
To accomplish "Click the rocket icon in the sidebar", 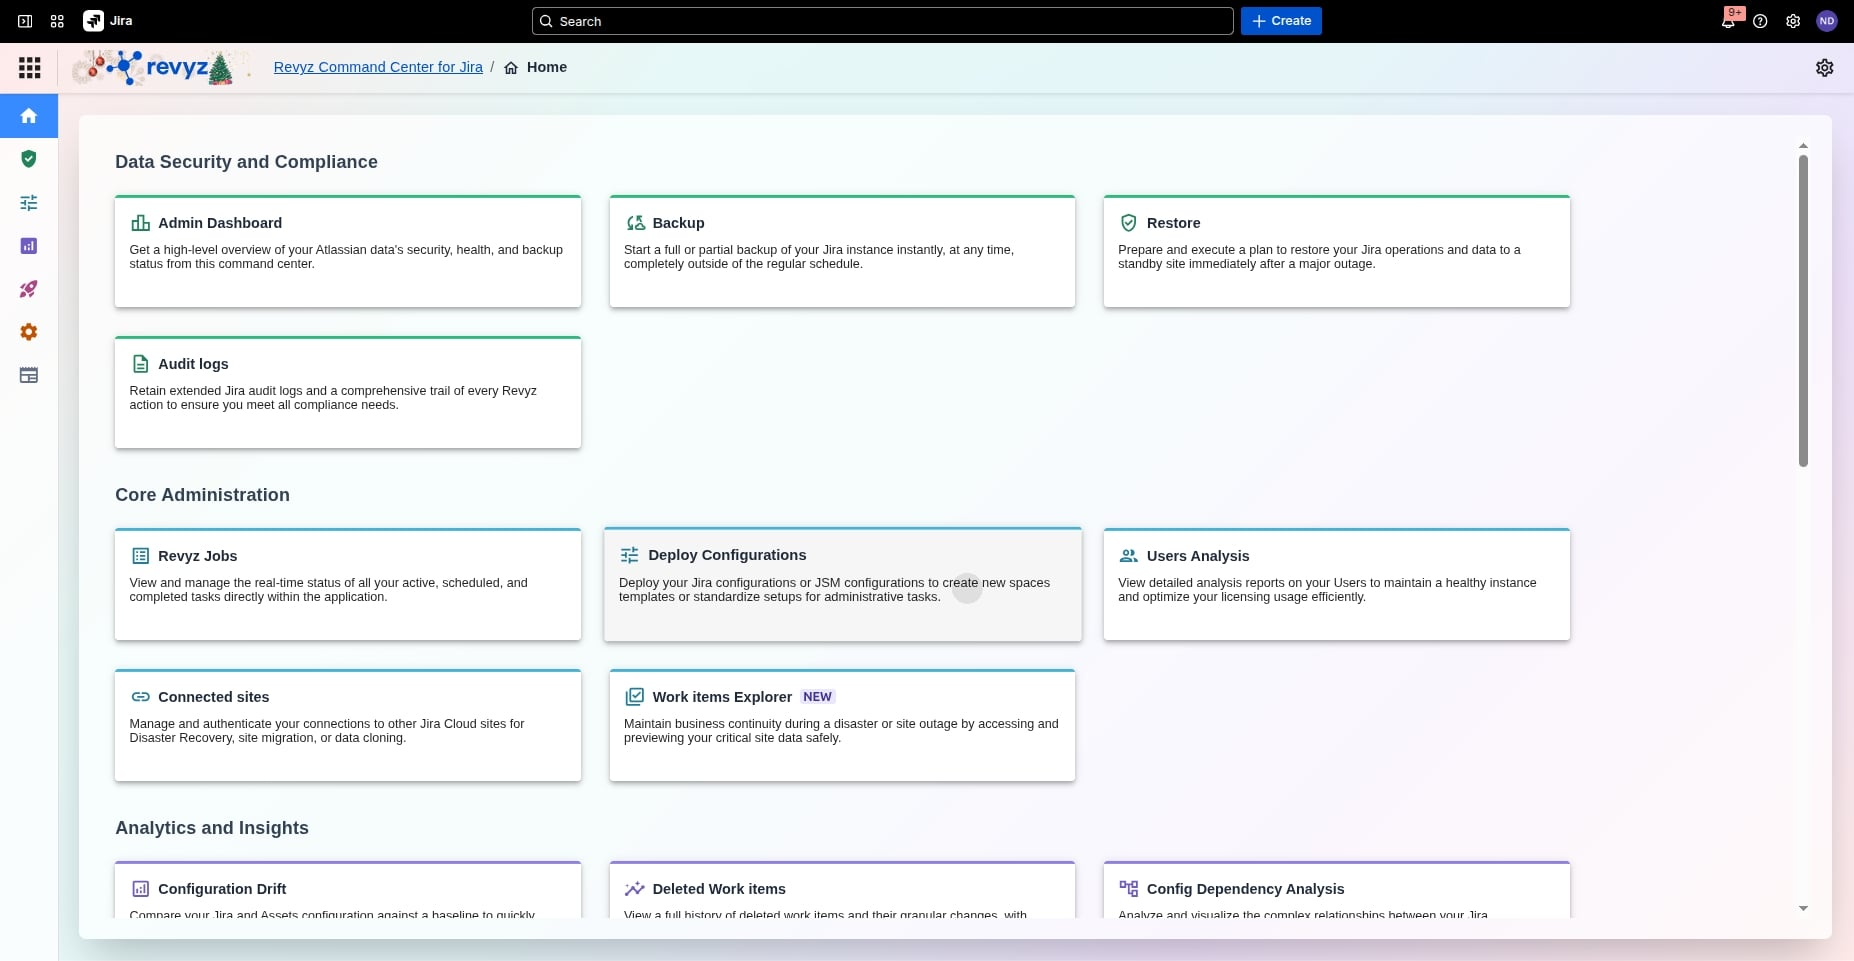I will pos(29,289).
